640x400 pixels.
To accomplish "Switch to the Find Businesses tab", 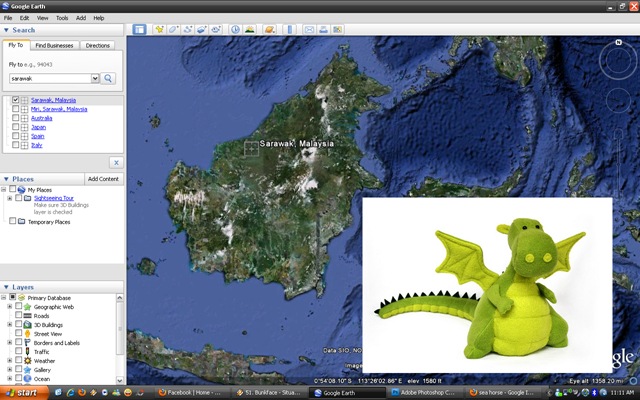I will [54, 45].
